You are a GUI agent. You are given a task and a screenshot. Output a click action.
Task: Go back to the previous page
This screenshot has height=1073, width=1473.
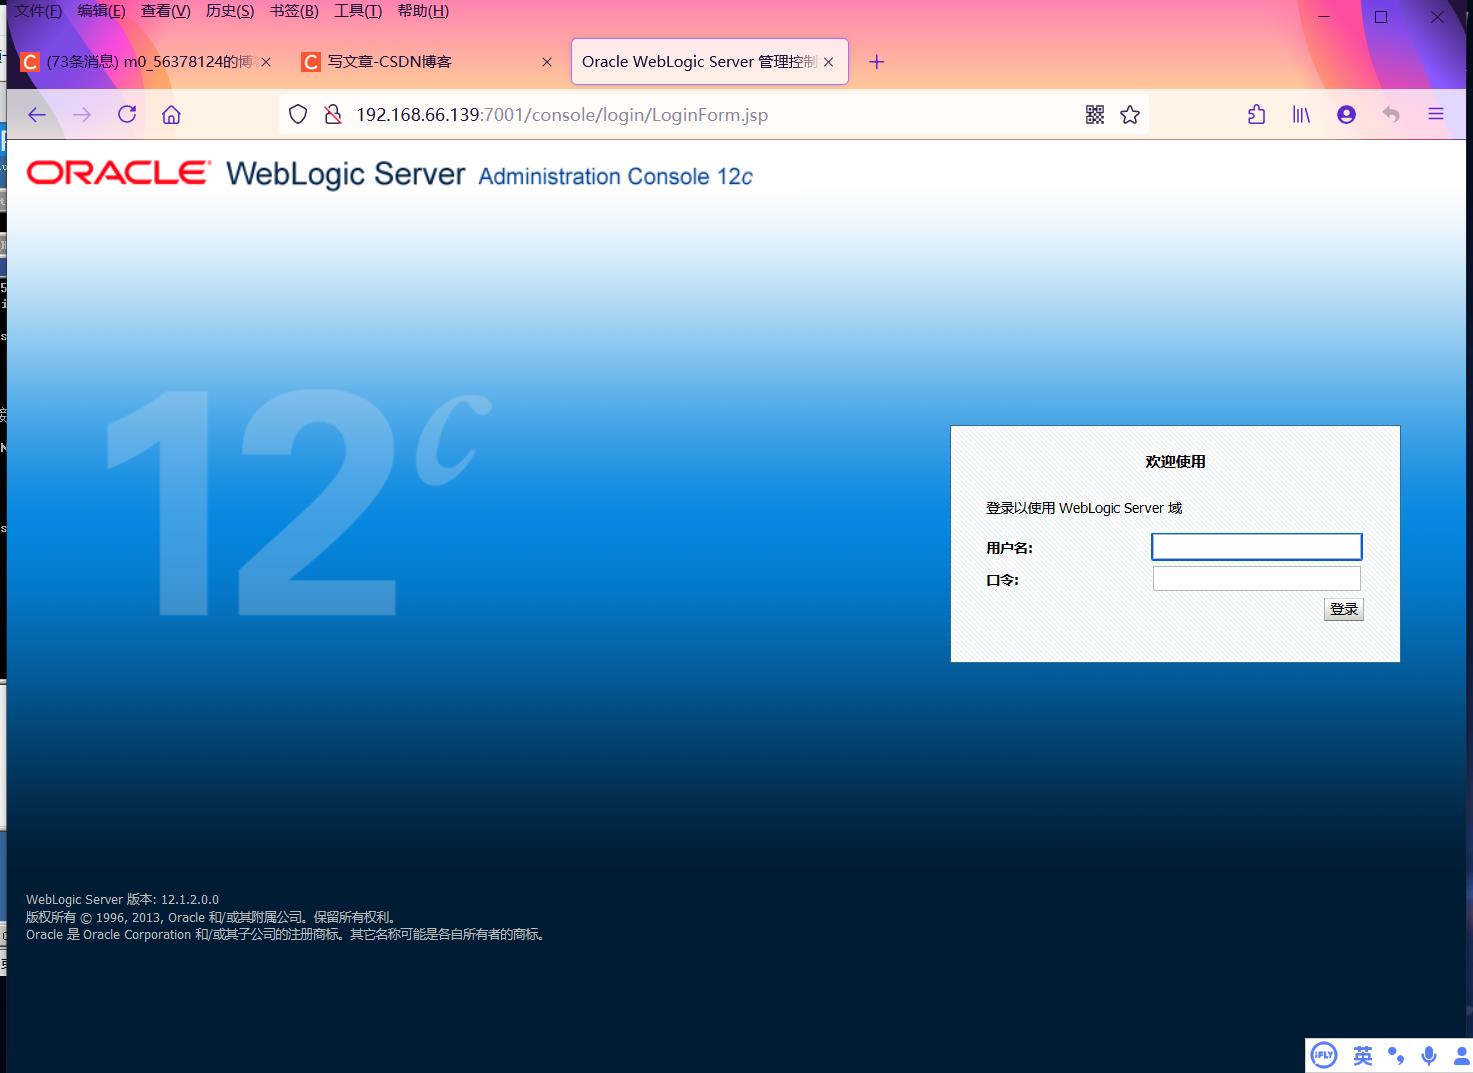(37, 115)
